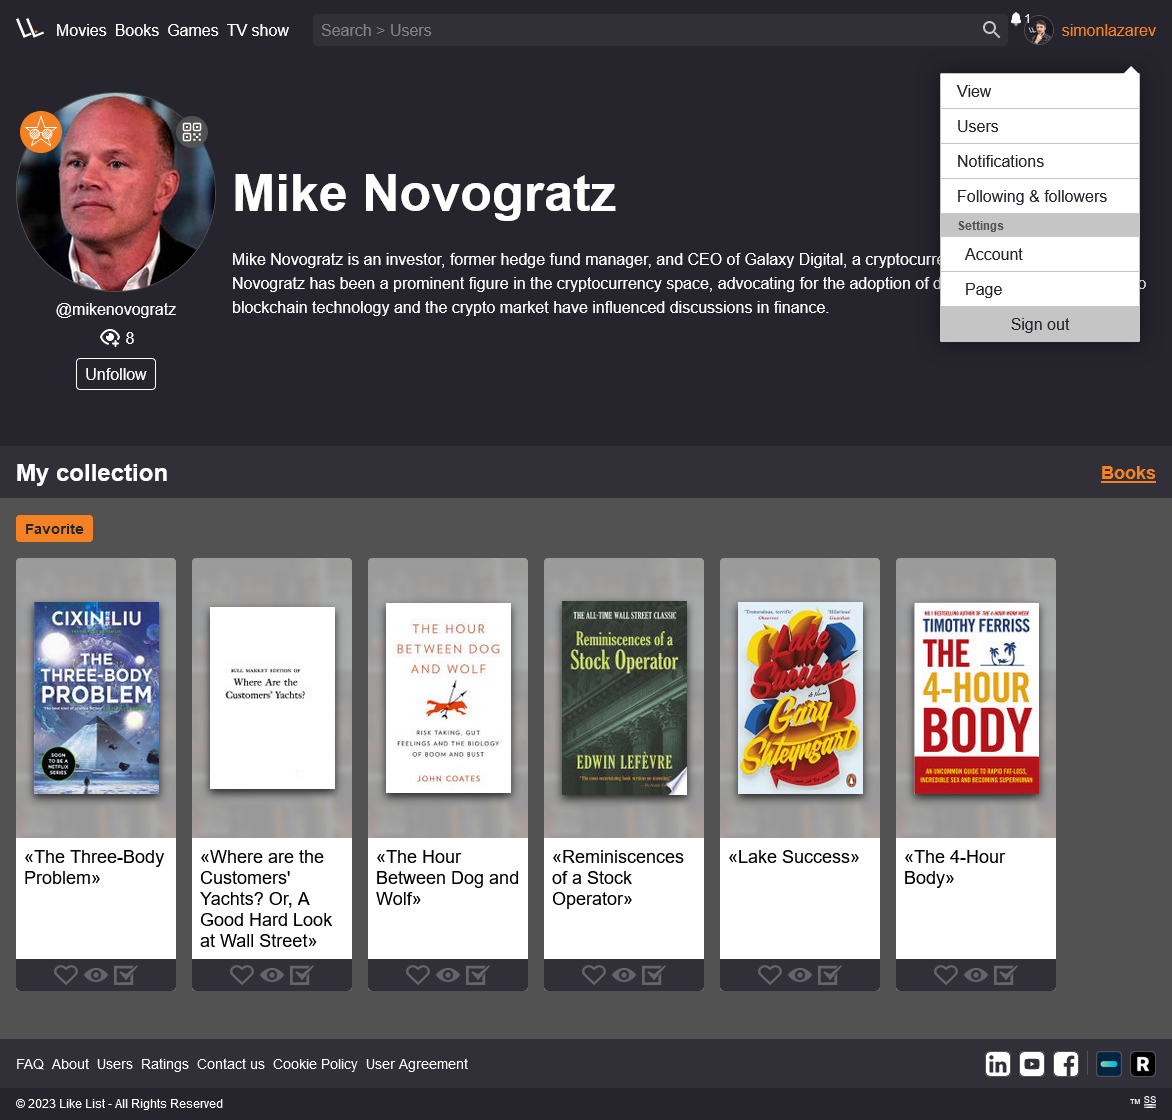Click the orange star badge icon
The image size is (1172, 1120).
pyautogui.click(x=40, y=132)
